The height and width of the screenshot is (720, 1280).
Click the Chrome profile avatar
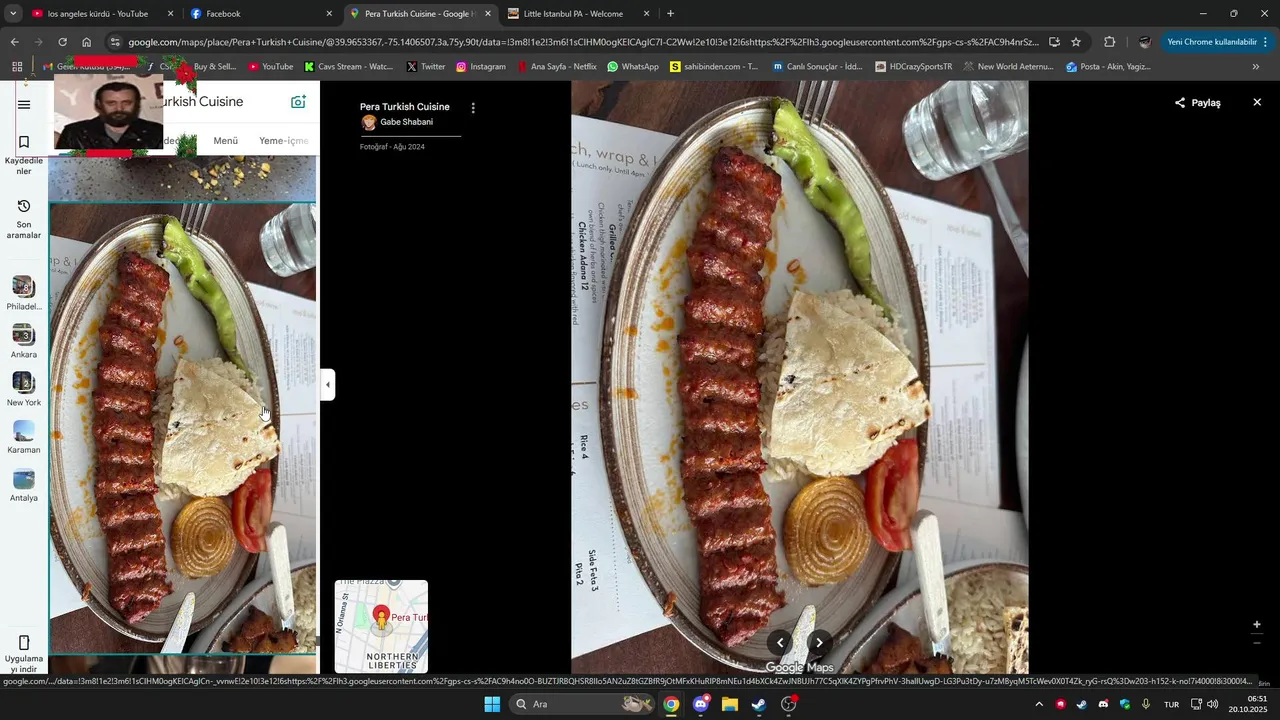(1144, 42)
